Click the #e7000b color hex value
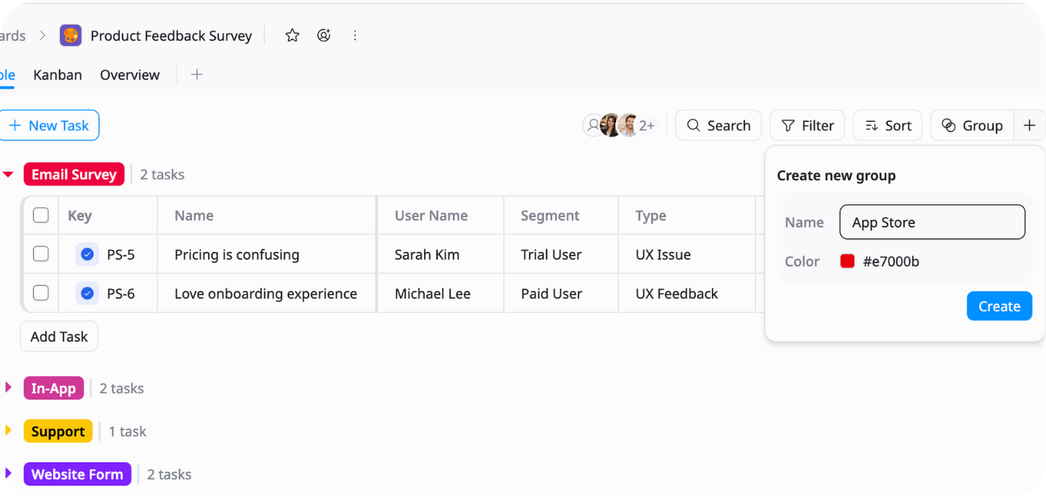Image resolution: width=1046 pixels, height=500 pixels. [891, 261]
